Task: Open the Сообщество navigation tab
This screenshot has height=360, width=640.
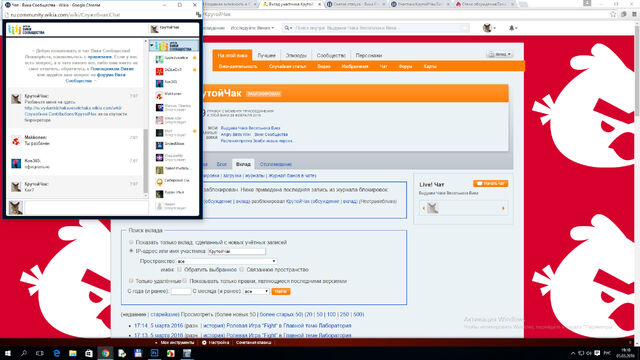Action: coord(331,55)
